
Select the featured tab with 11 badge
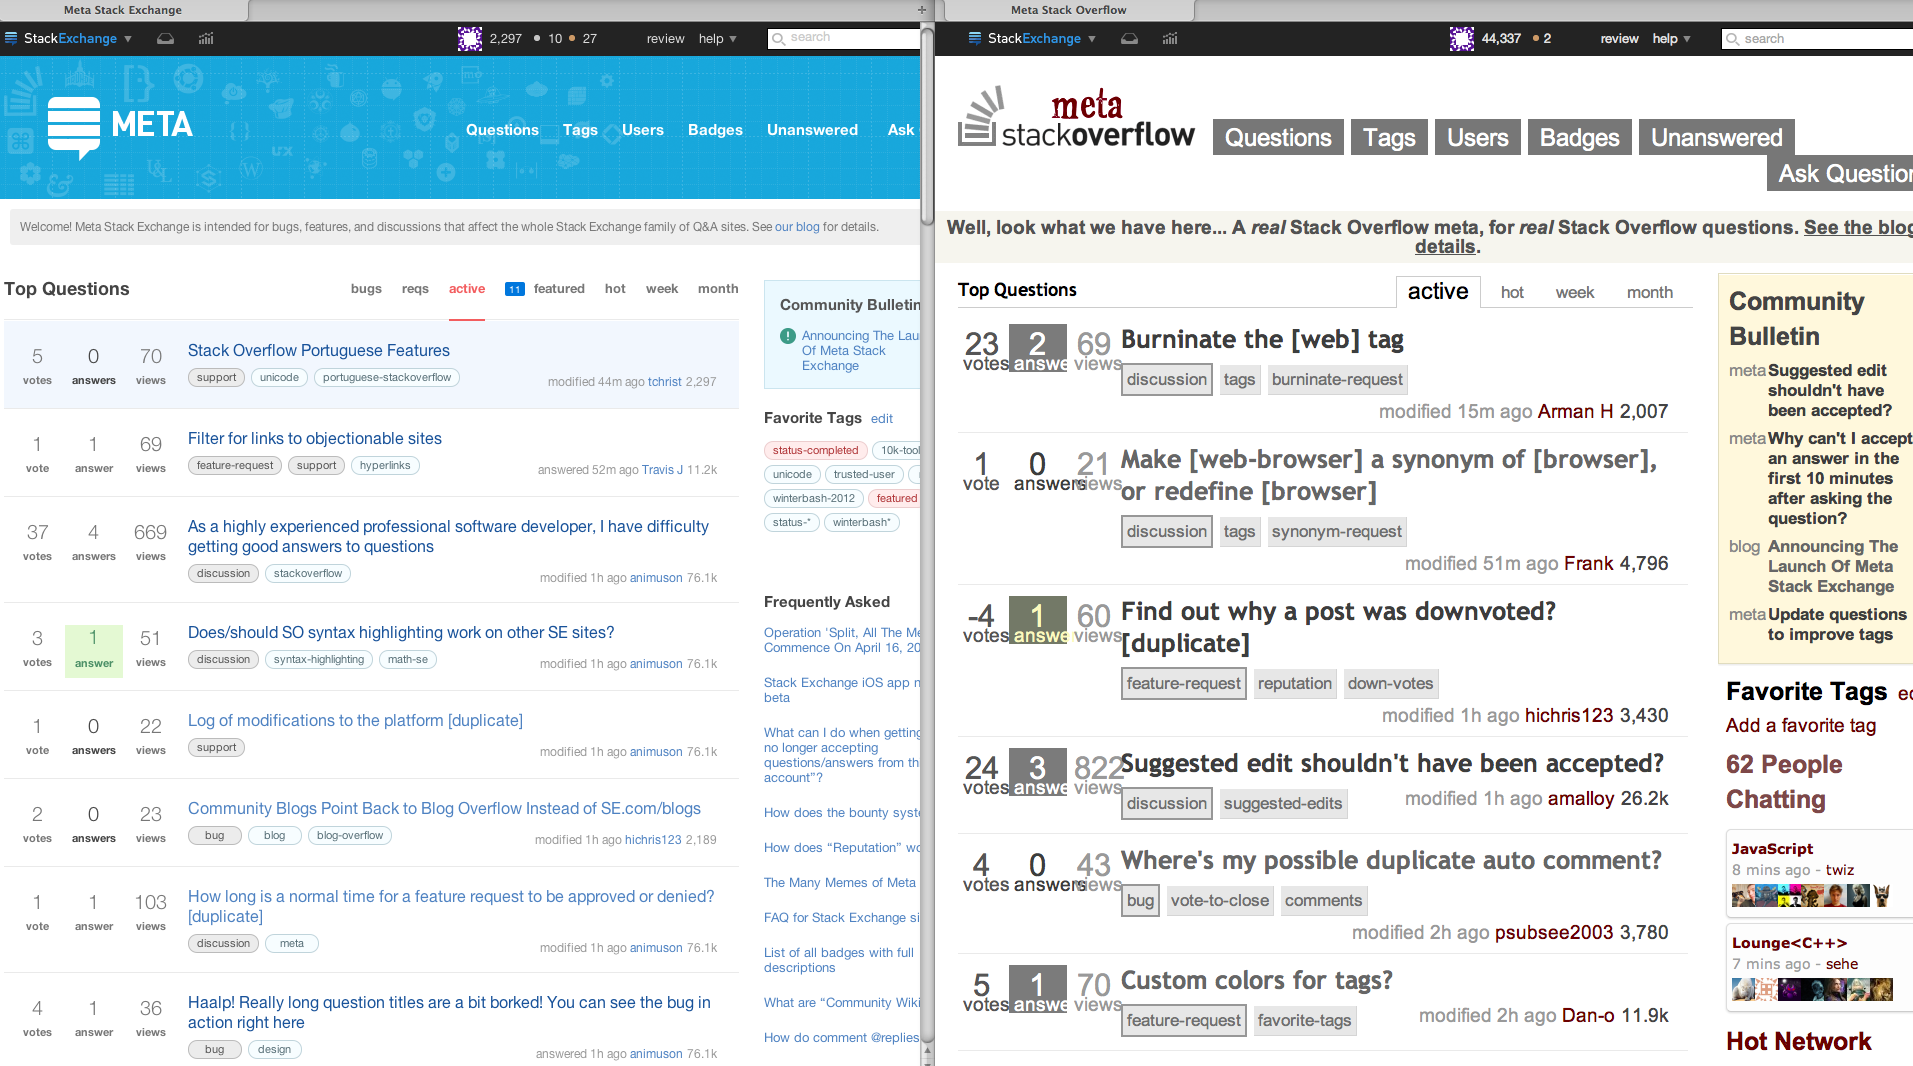(x=545, y=289)
